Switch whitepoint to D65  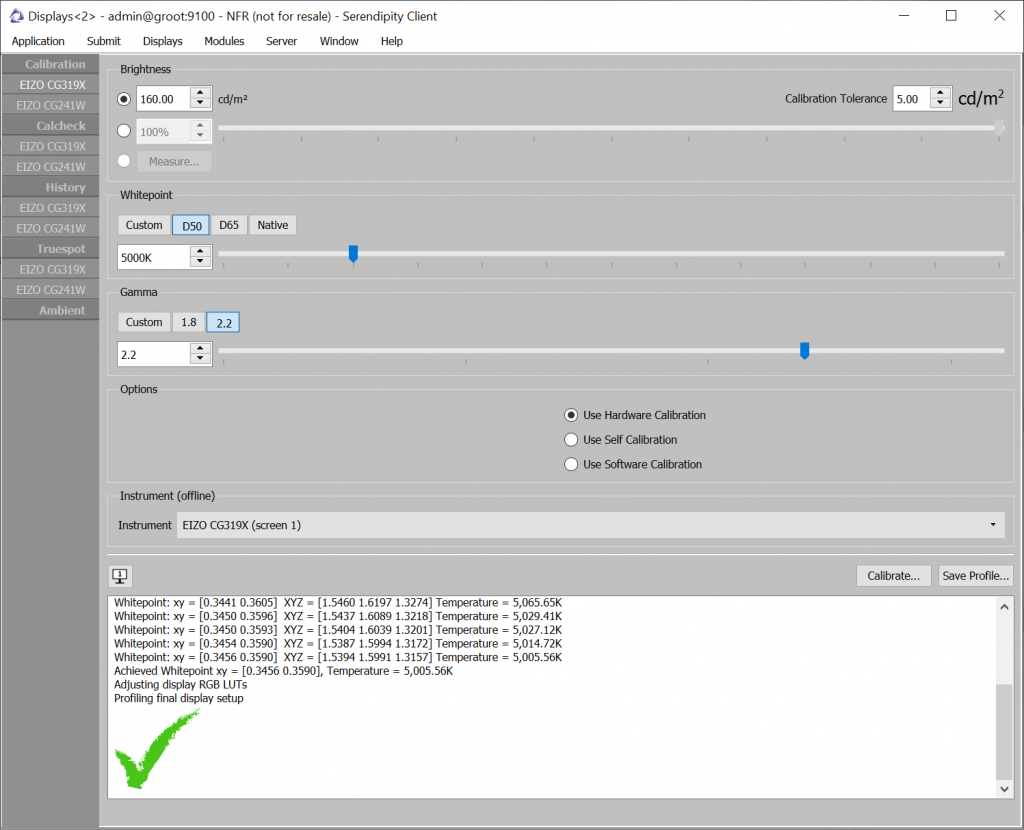[229, 224]
